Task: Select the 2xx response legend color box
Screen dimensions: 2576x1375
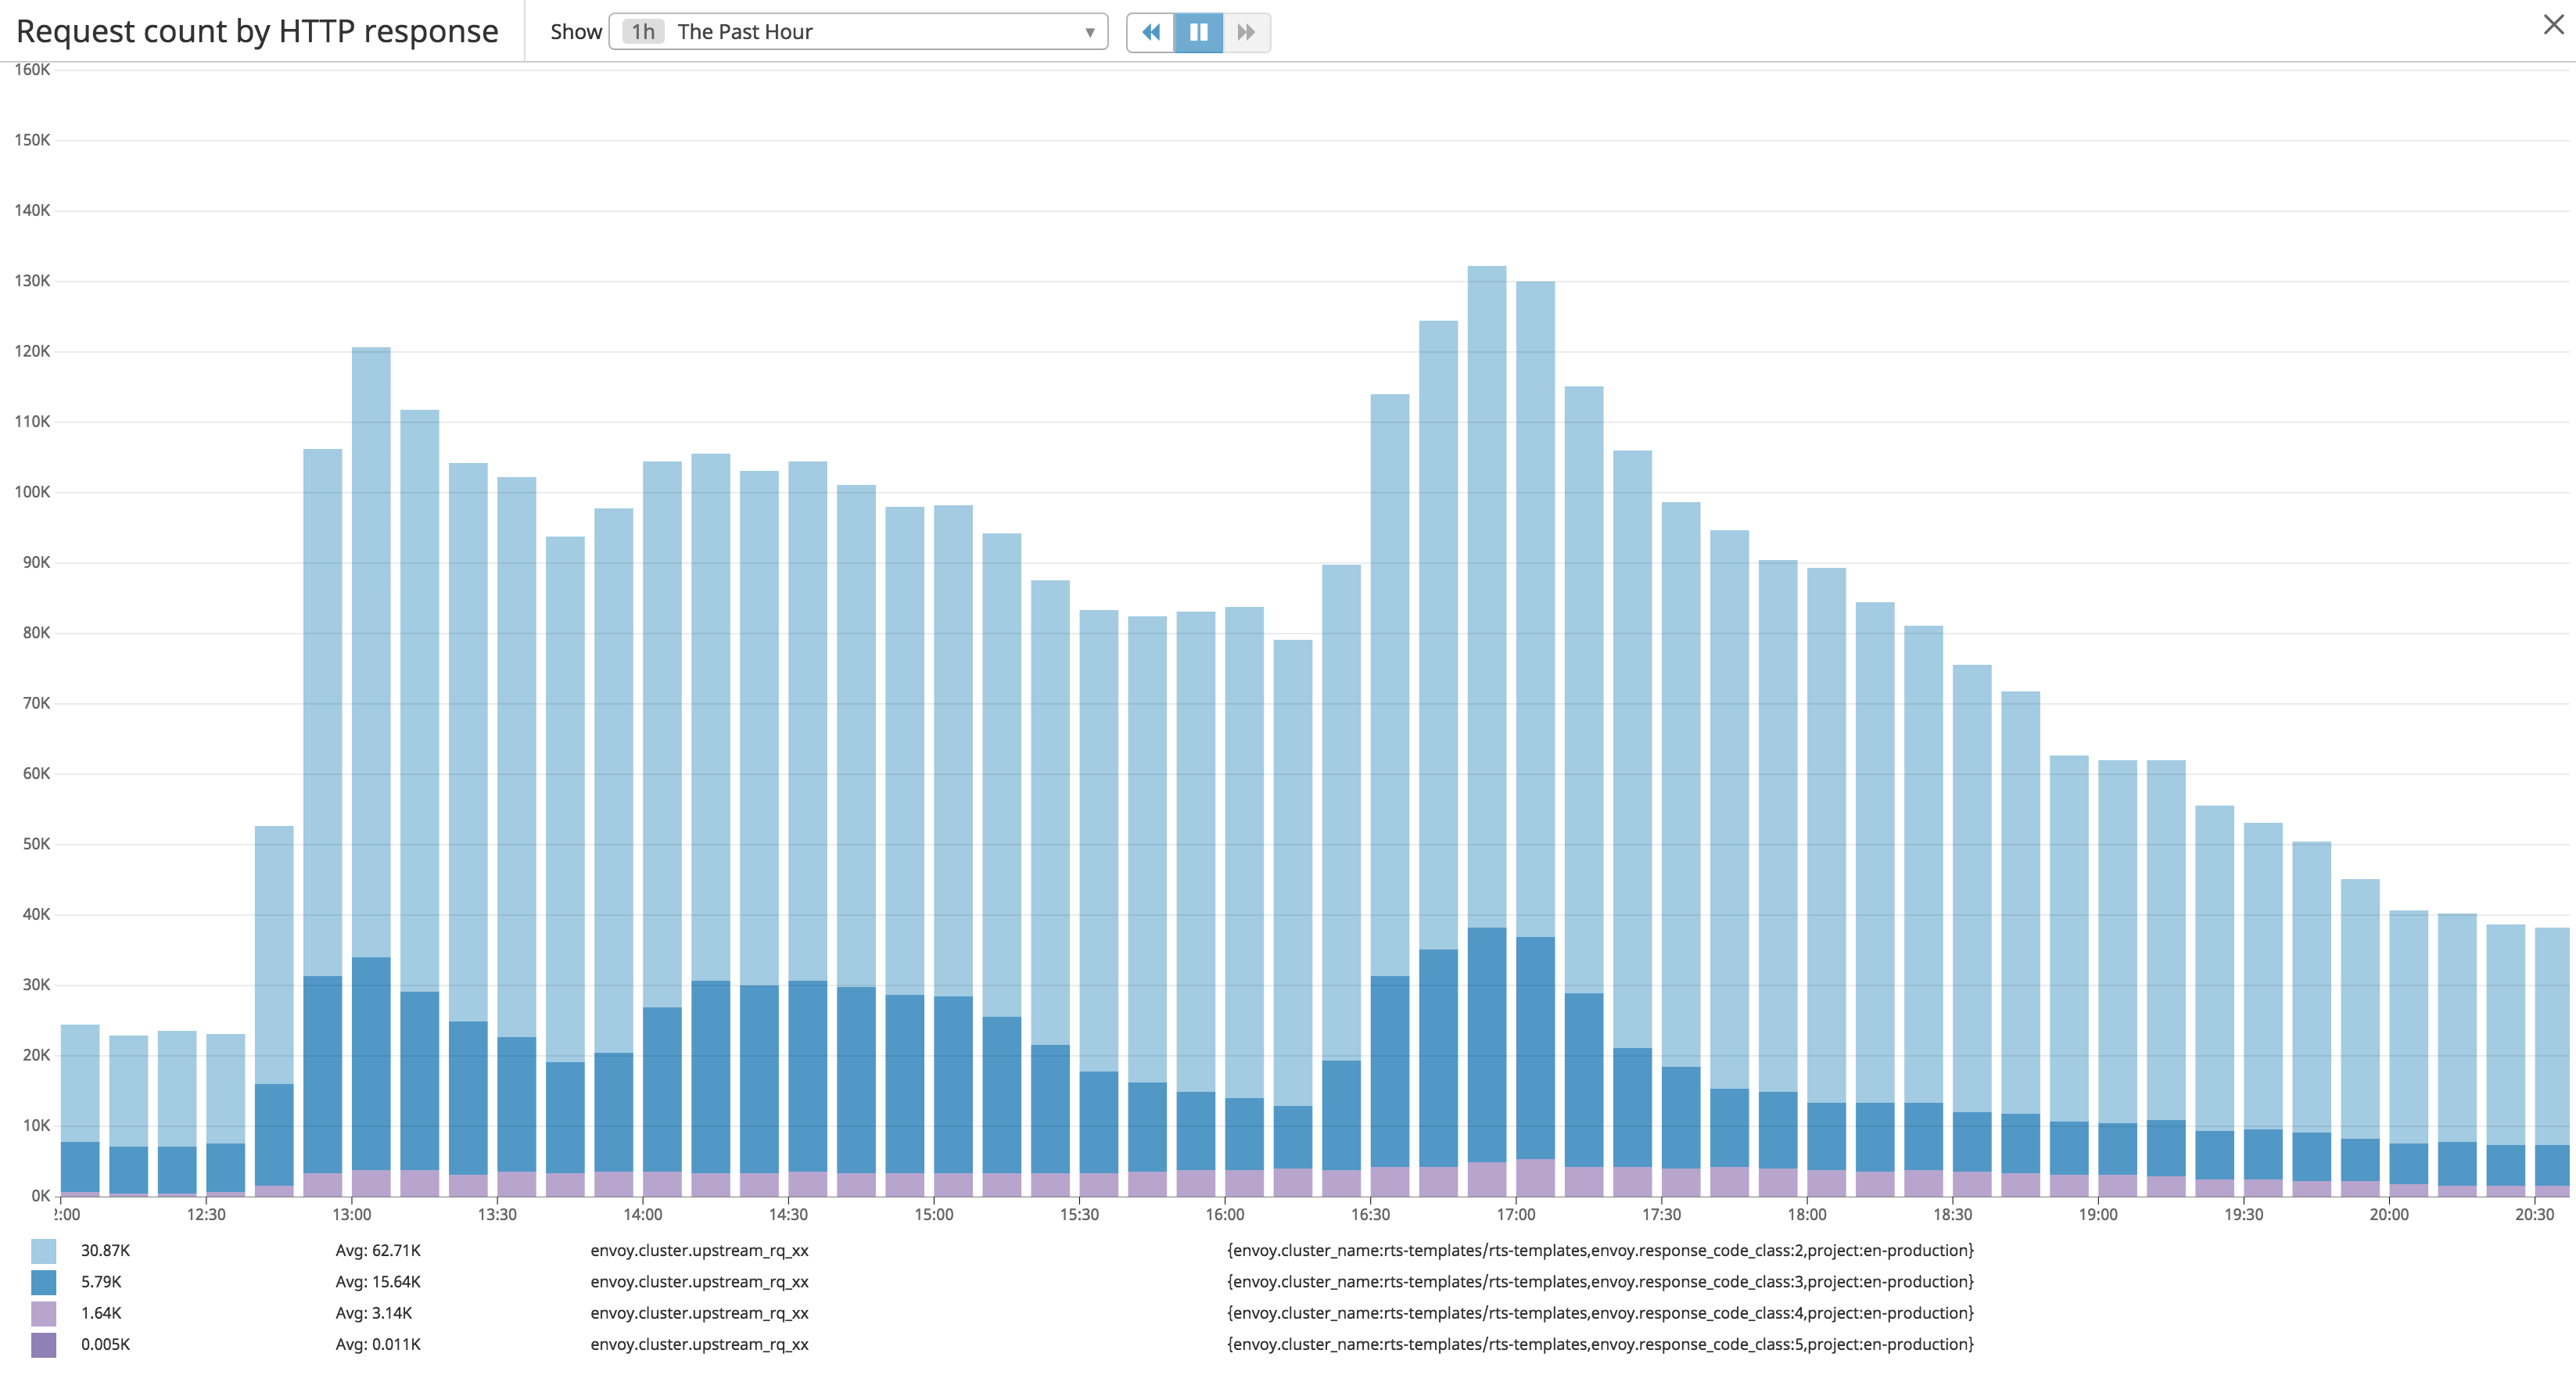Action: click(x=45, y=1249)
